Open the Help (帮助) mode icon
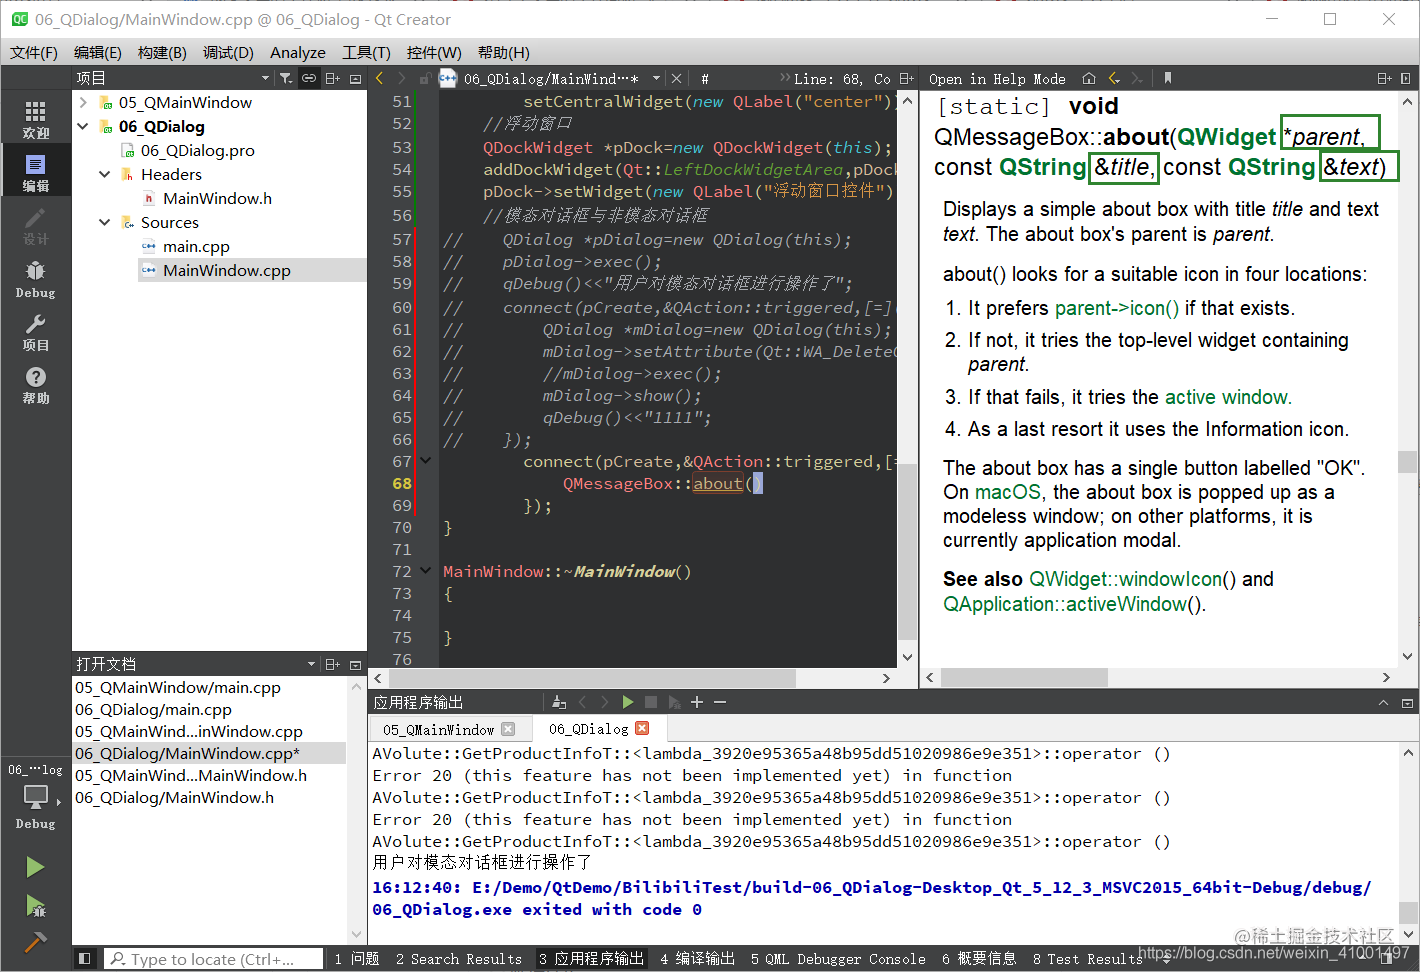This screenshot has width=1420, height=972. pos(35,384)
